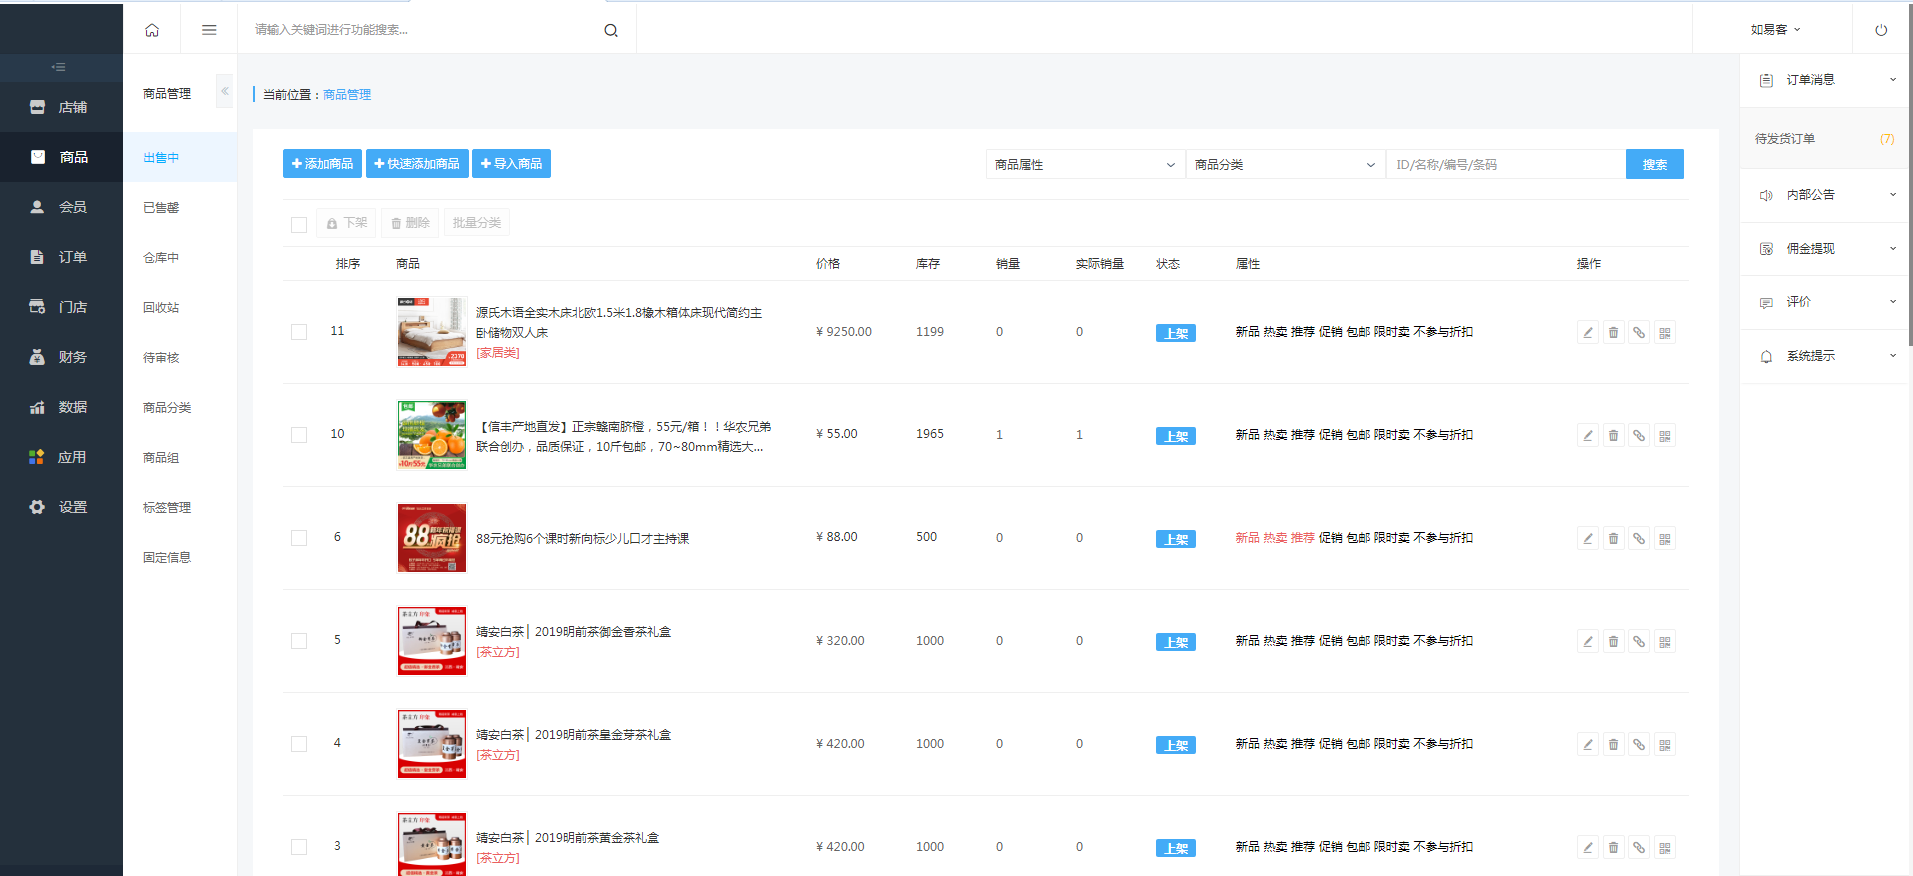Copy link icon for the 源氏木语 bed product
This screenshot has width=1913, height=876.
click(1639, 333)
